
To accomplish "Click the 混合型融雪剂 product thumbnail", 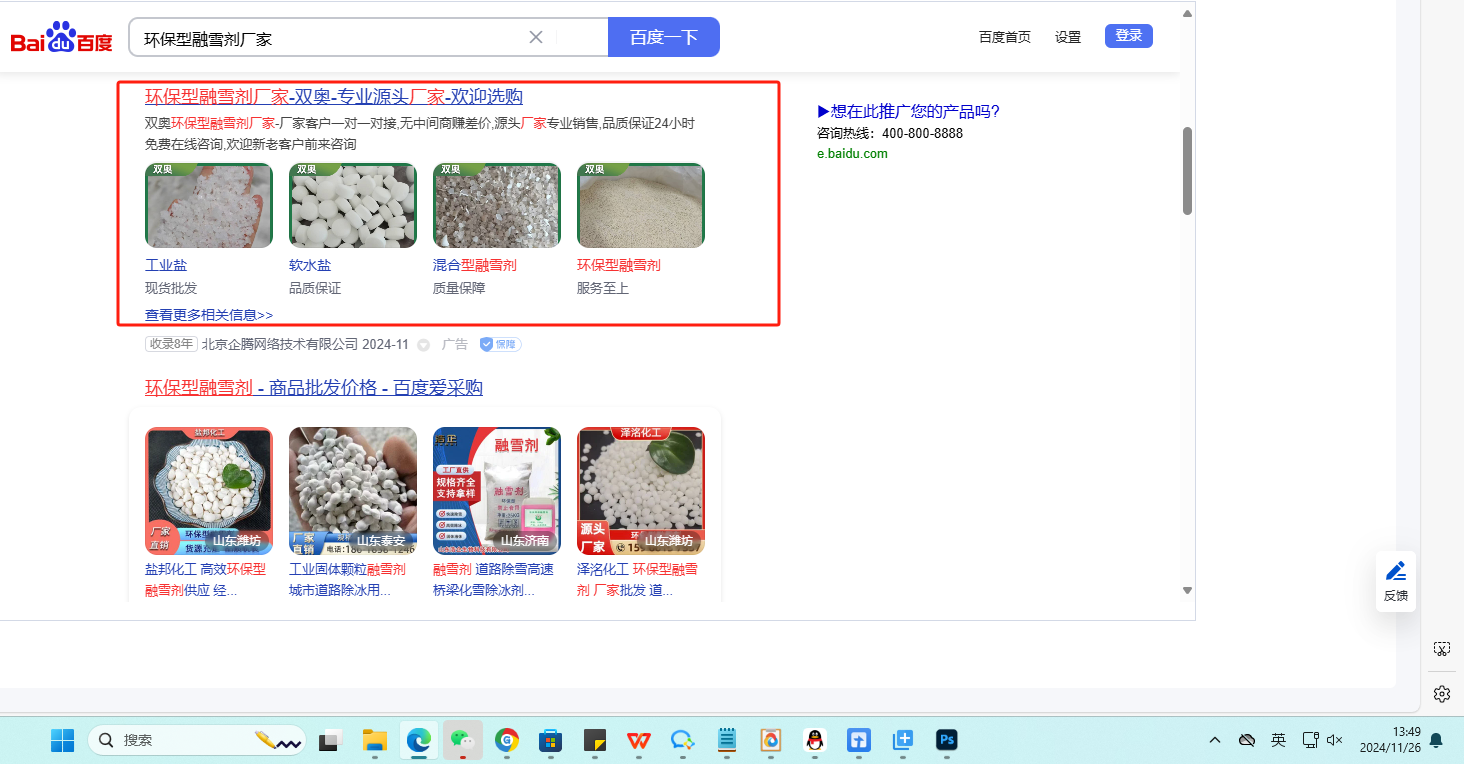I will (x=497, y=206).
